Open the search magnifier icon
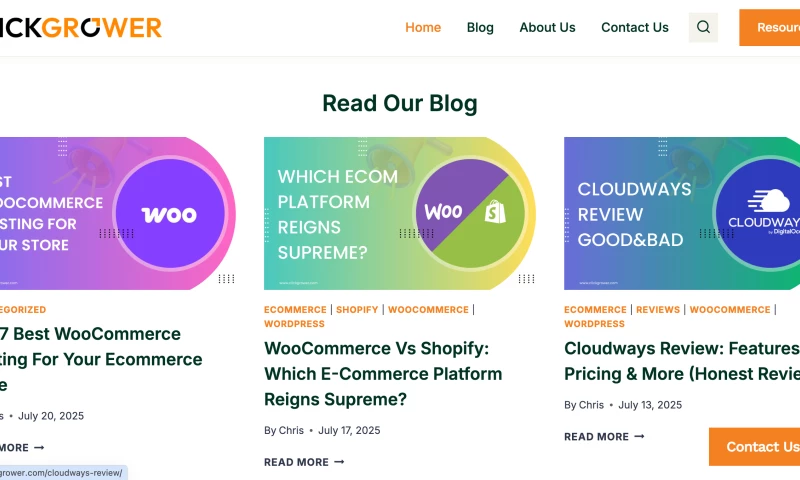Viewport: 800px width, 480px height. [703, 27]
